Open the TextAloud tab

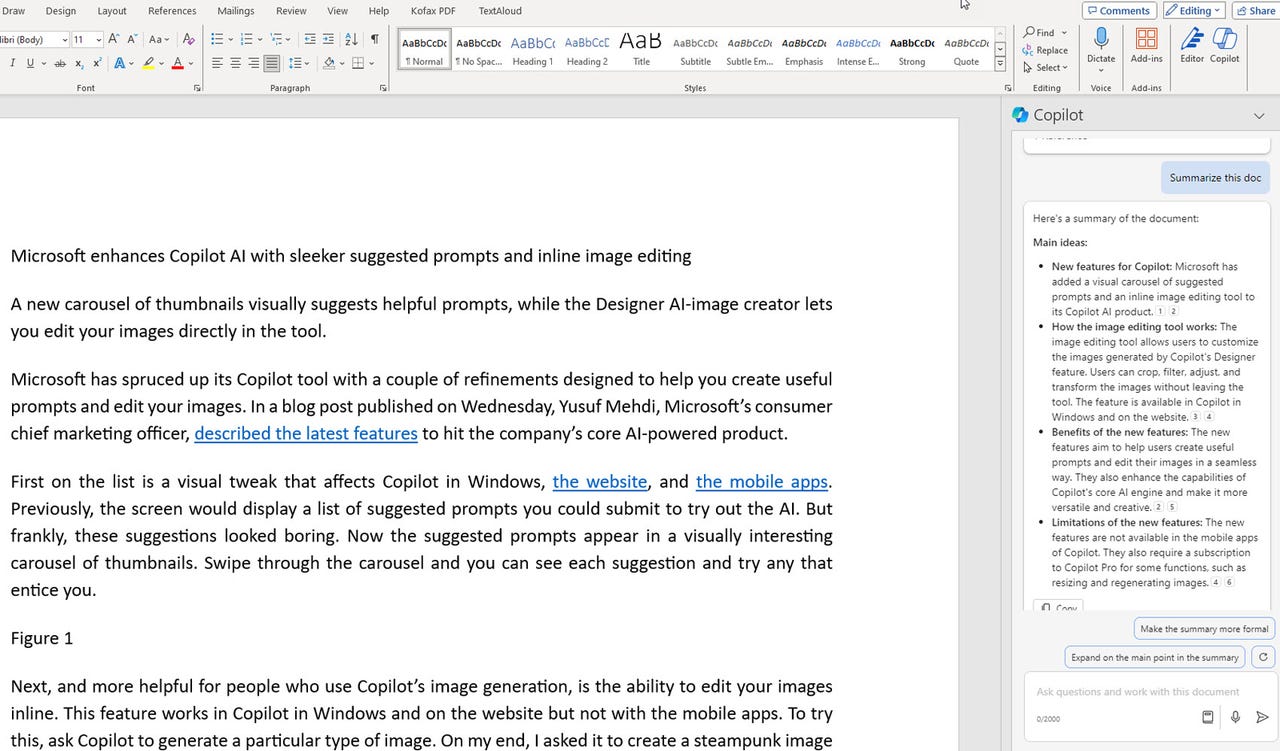pyautogui.click(x=499, y=11)
